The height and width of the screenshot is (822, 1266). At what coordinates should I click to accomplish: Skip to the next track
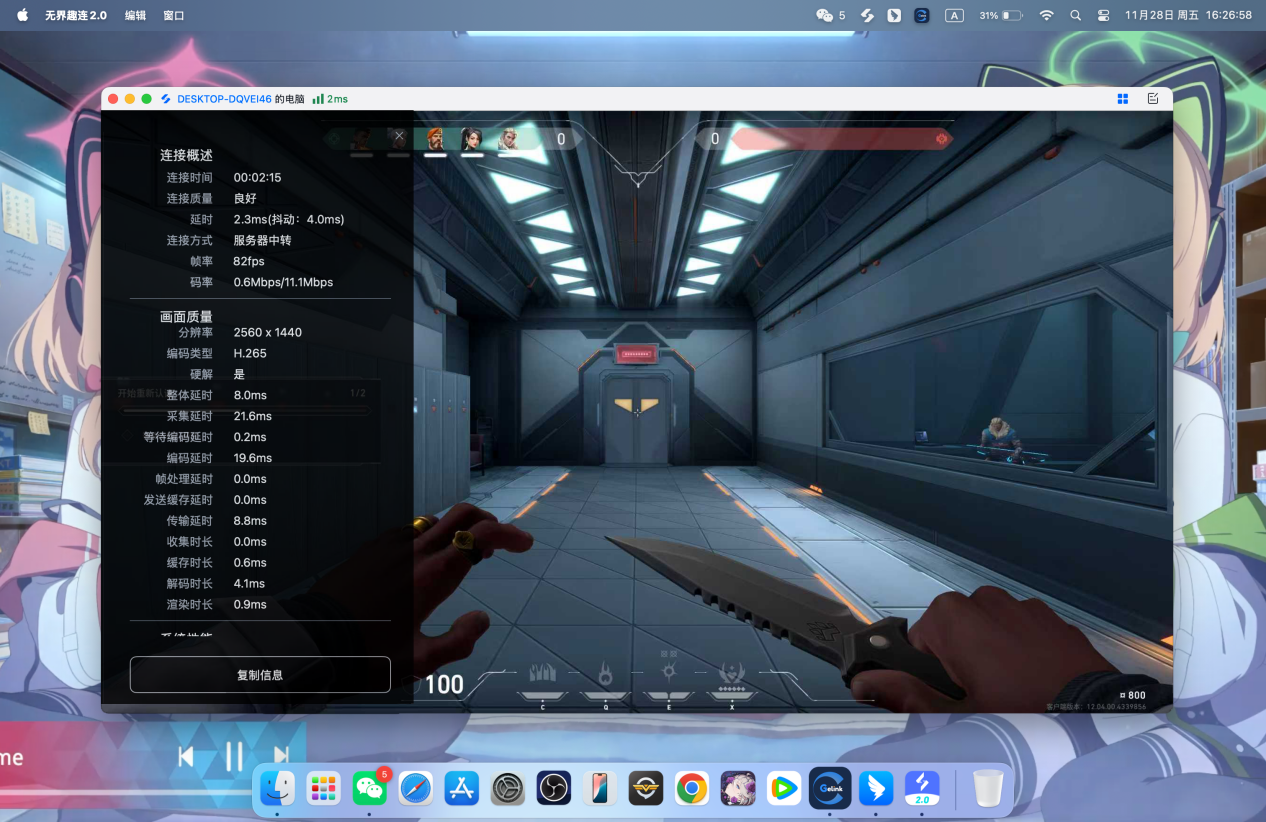click(x=281, y=757)
